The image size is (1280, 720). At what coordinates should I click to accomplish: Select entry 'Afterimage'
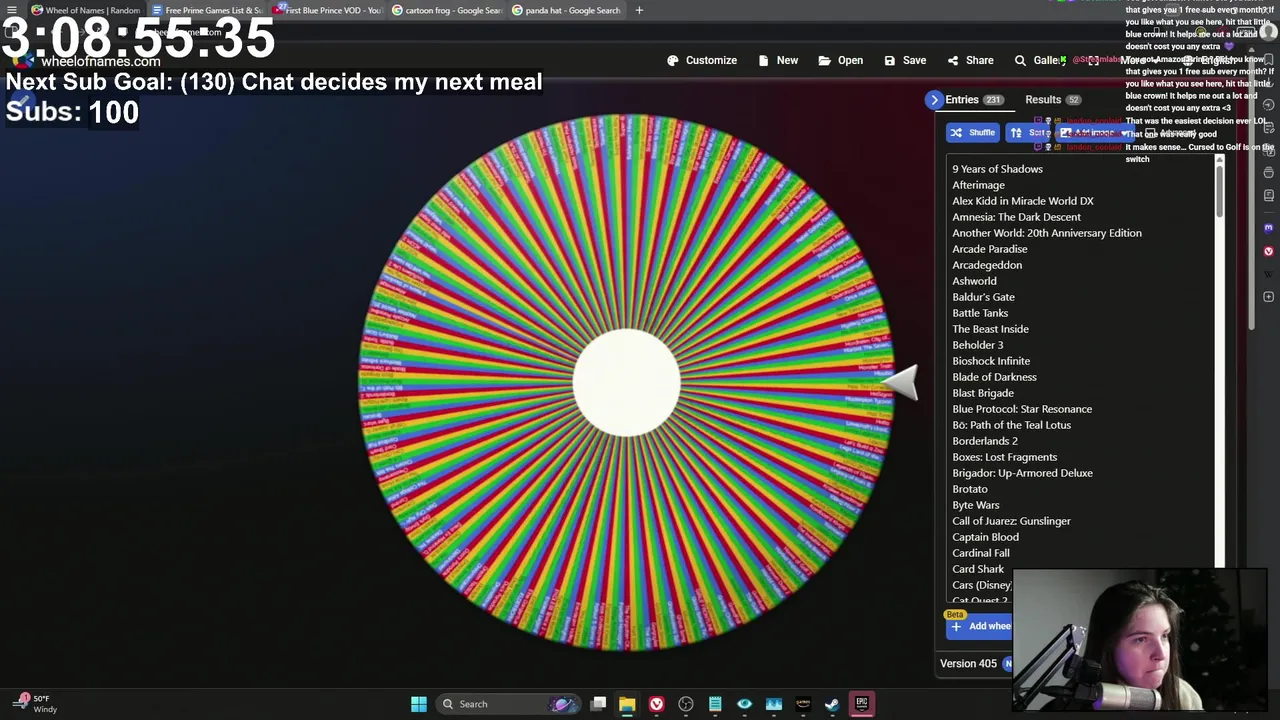pos(978,185)
